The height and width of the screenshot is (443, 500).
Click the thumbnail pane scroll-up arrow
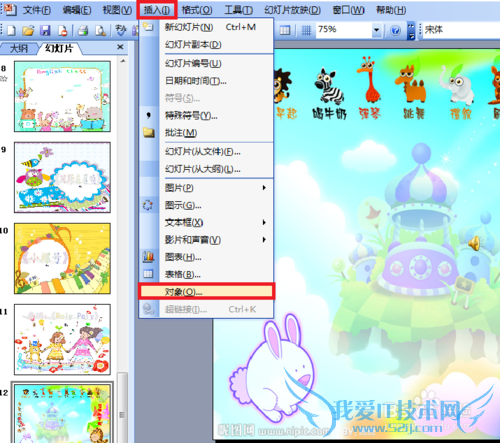[123, 61]
